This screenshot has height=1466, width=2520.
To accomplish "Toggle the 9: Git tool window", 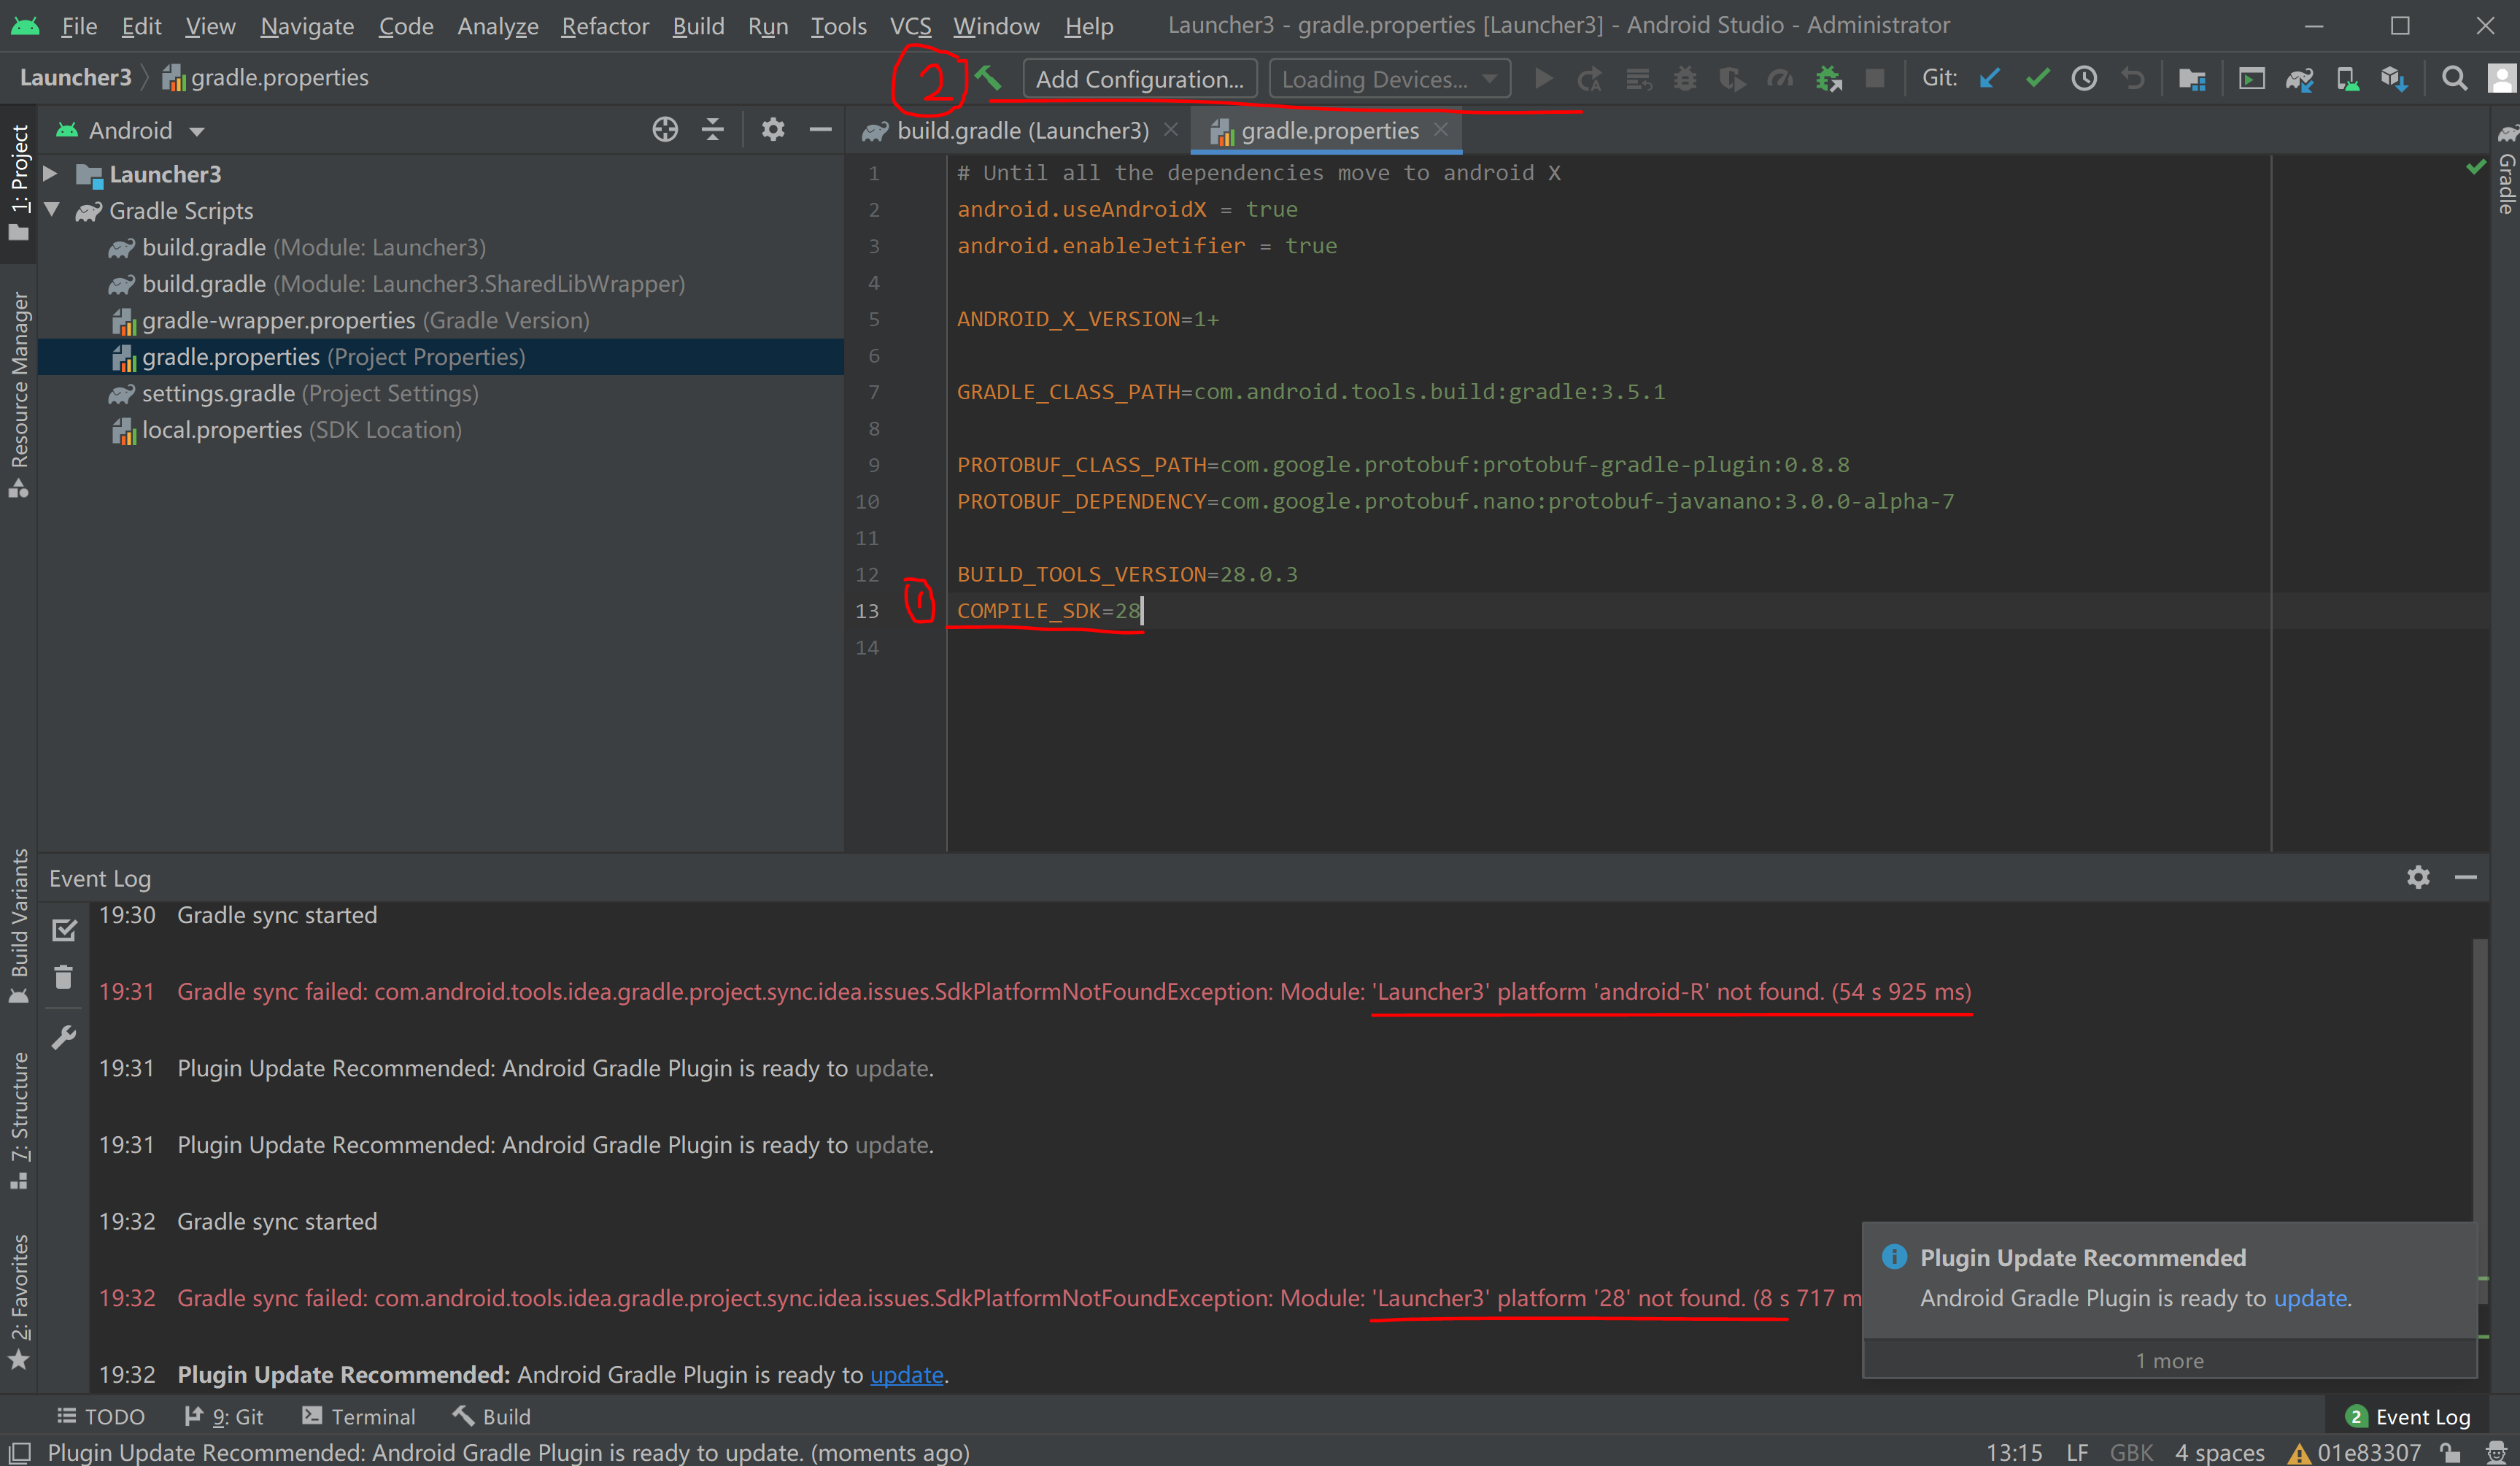I will point(224,1416).
